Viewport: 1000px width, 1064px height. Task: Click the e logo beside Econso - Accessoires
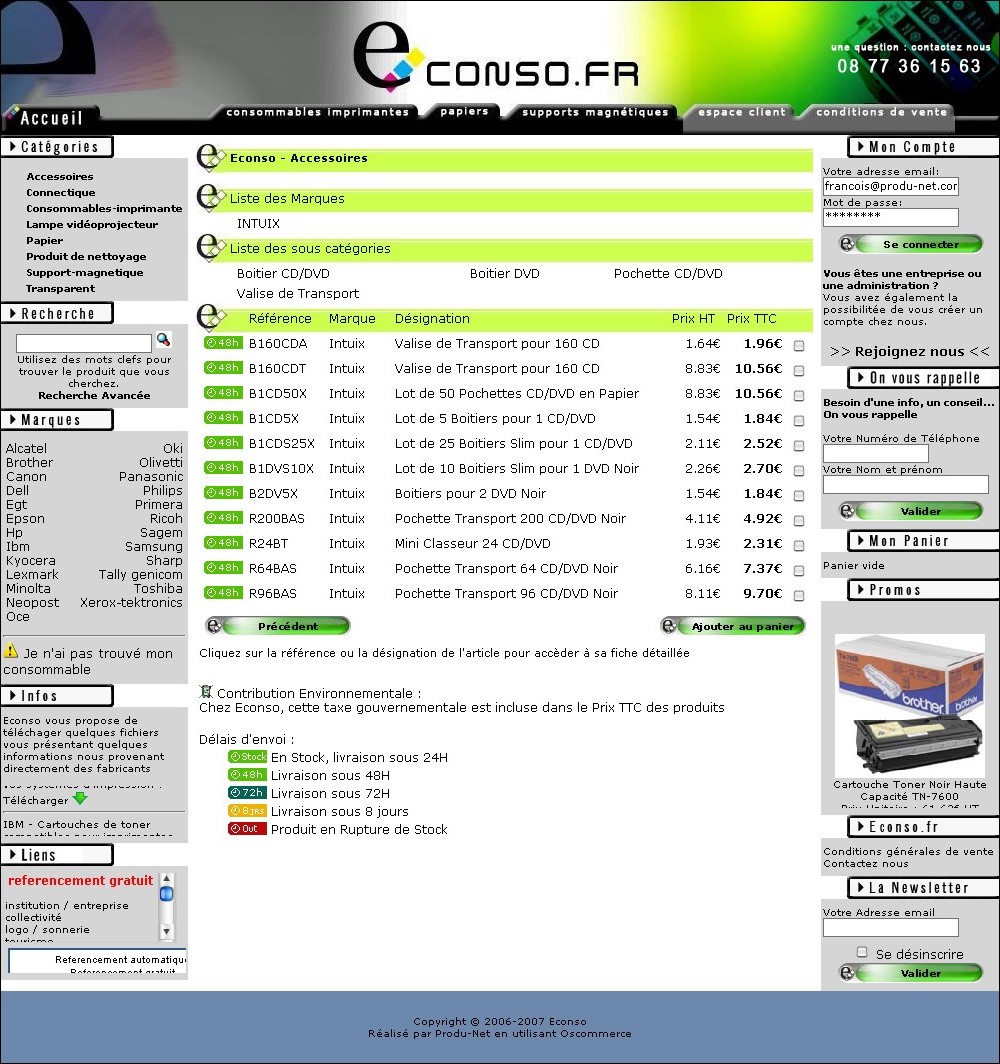click(x=211, y=157)
